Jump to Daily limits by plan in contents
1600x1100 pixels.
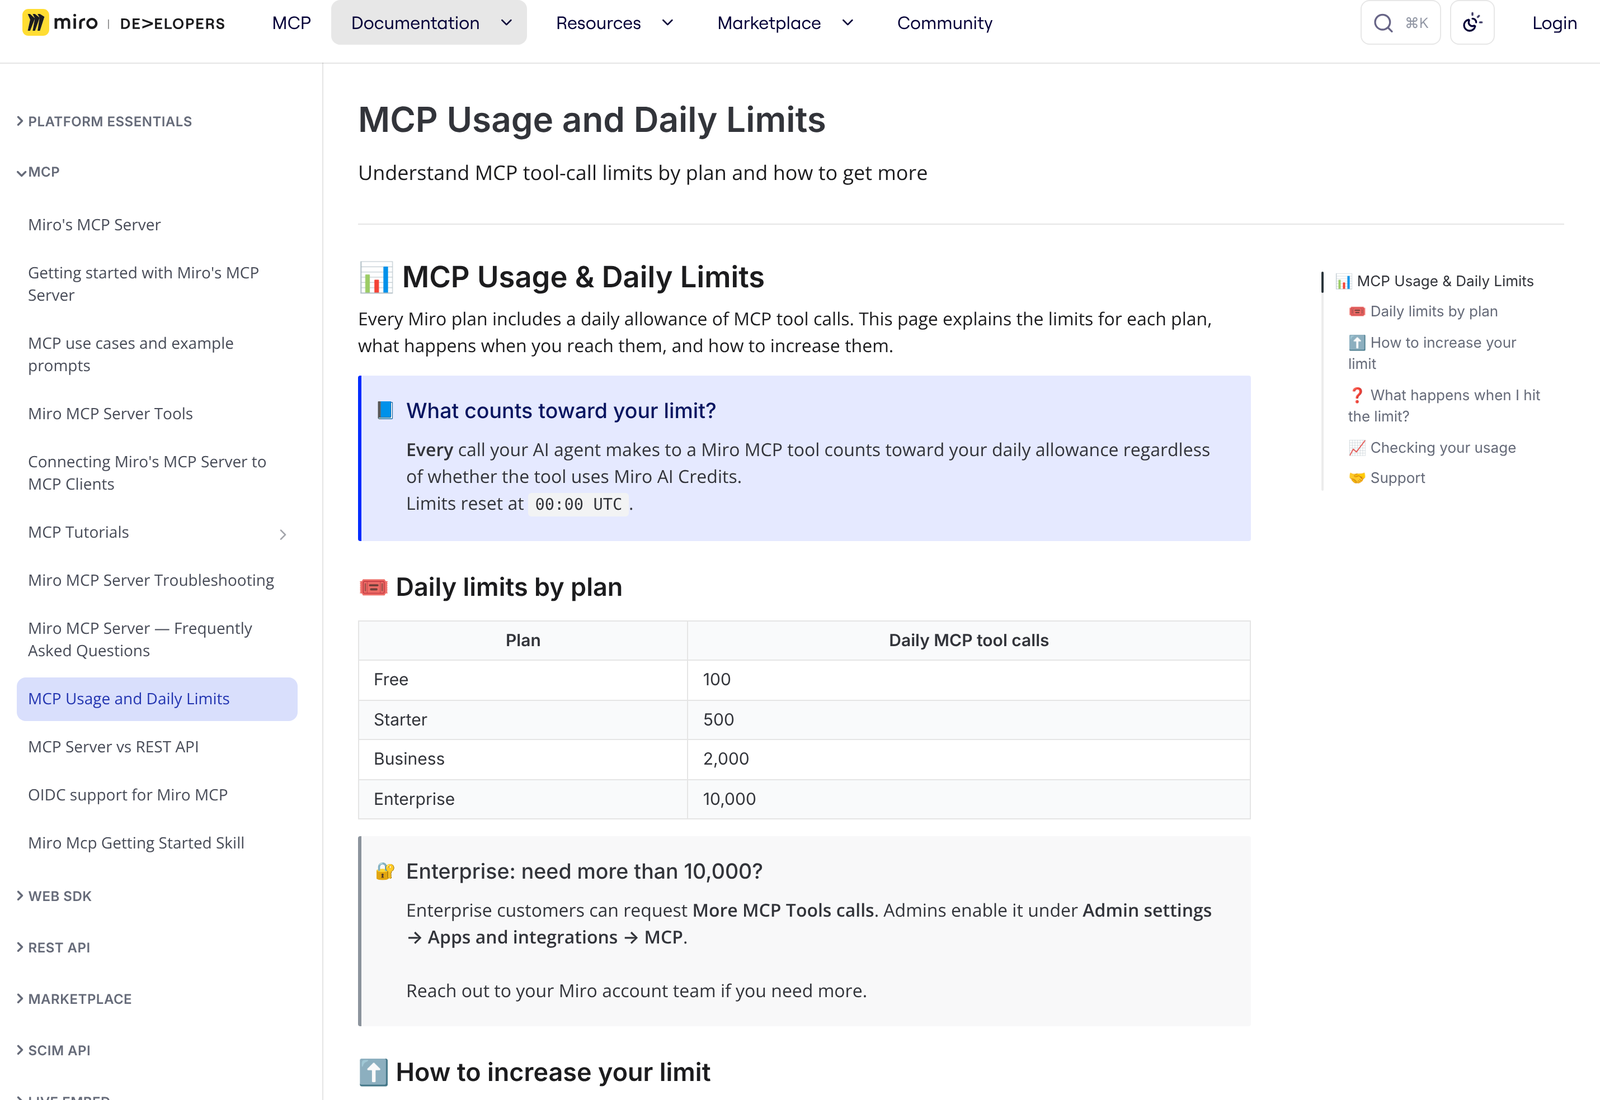(x=1423, y=311)
